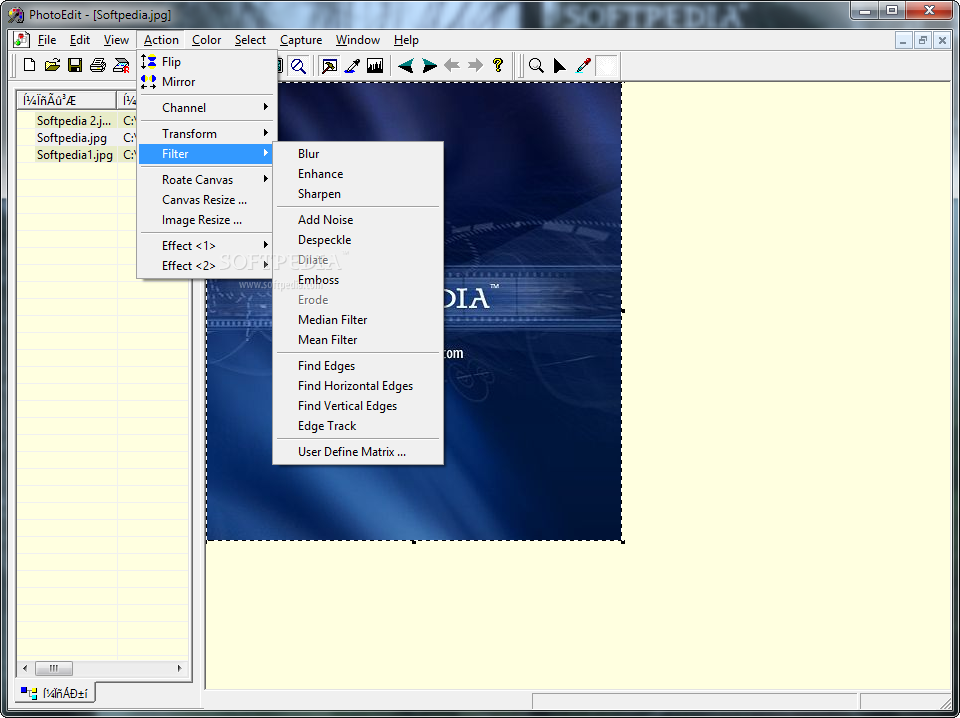Image resolution: width=960 pixels, height=718 pixels.
Task: Restore the inner document window
Action: (x=923, y=40)
